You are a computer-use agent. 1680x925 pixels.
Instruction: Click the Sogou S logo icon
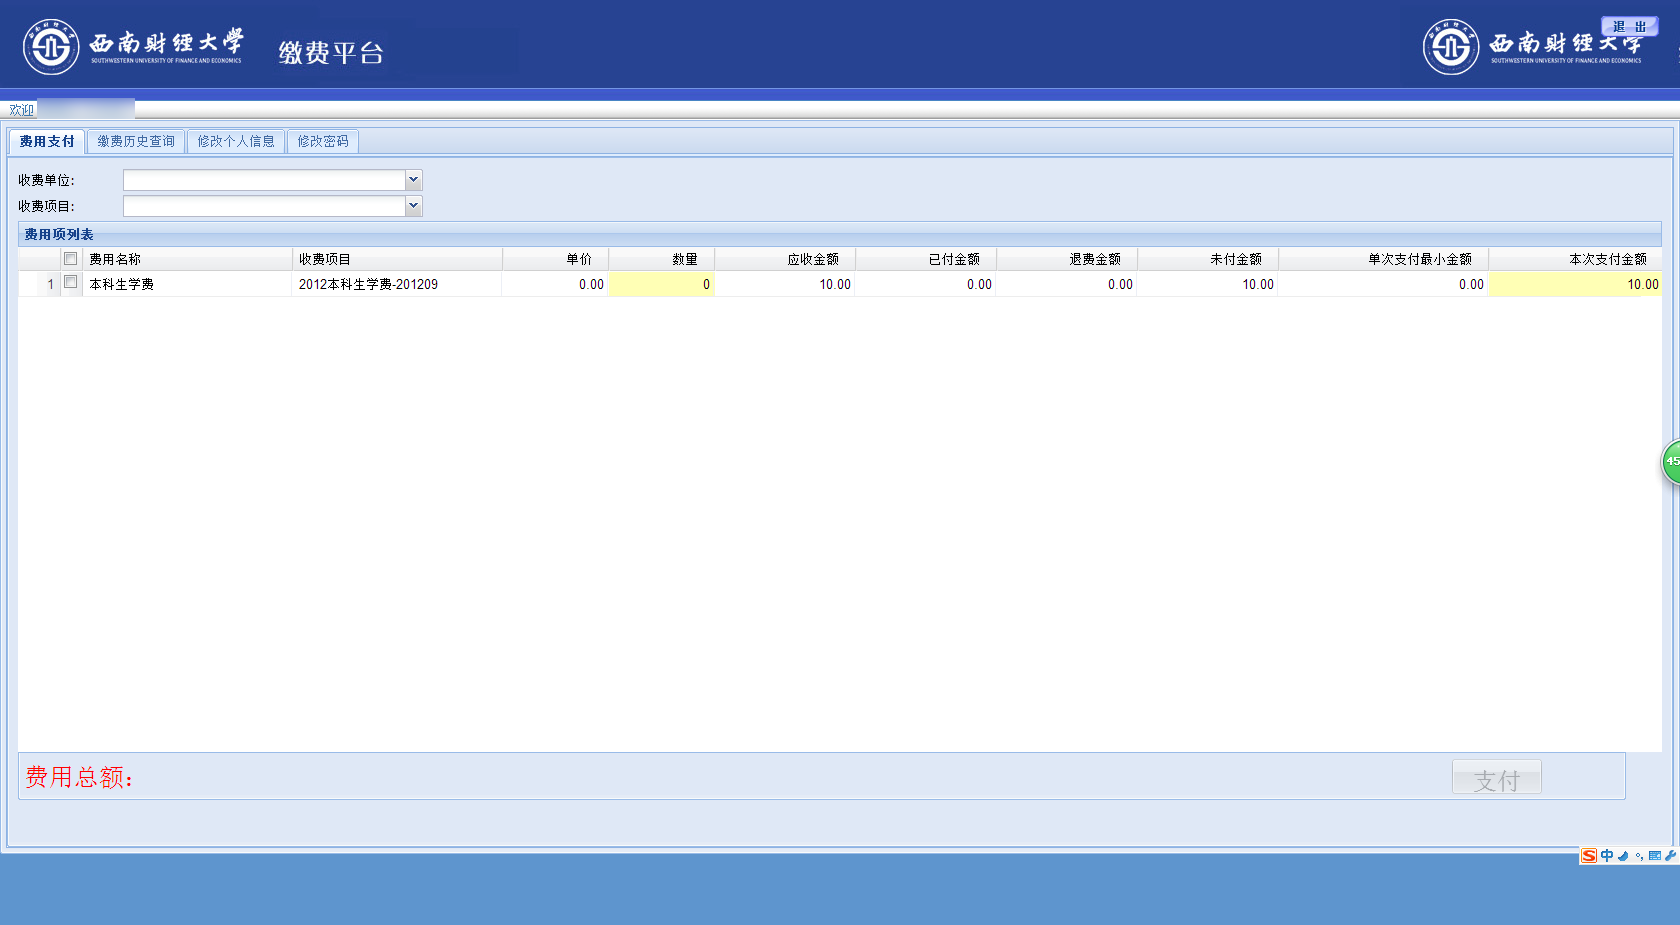tap(1589, 856)
